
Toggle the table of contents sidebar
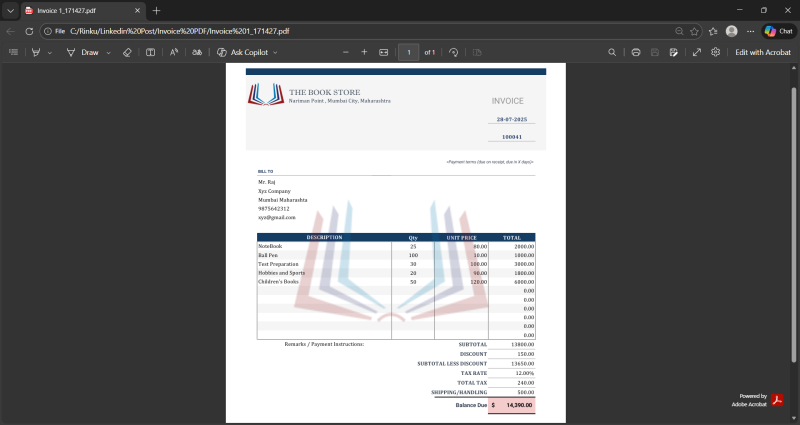coord(13,52)
